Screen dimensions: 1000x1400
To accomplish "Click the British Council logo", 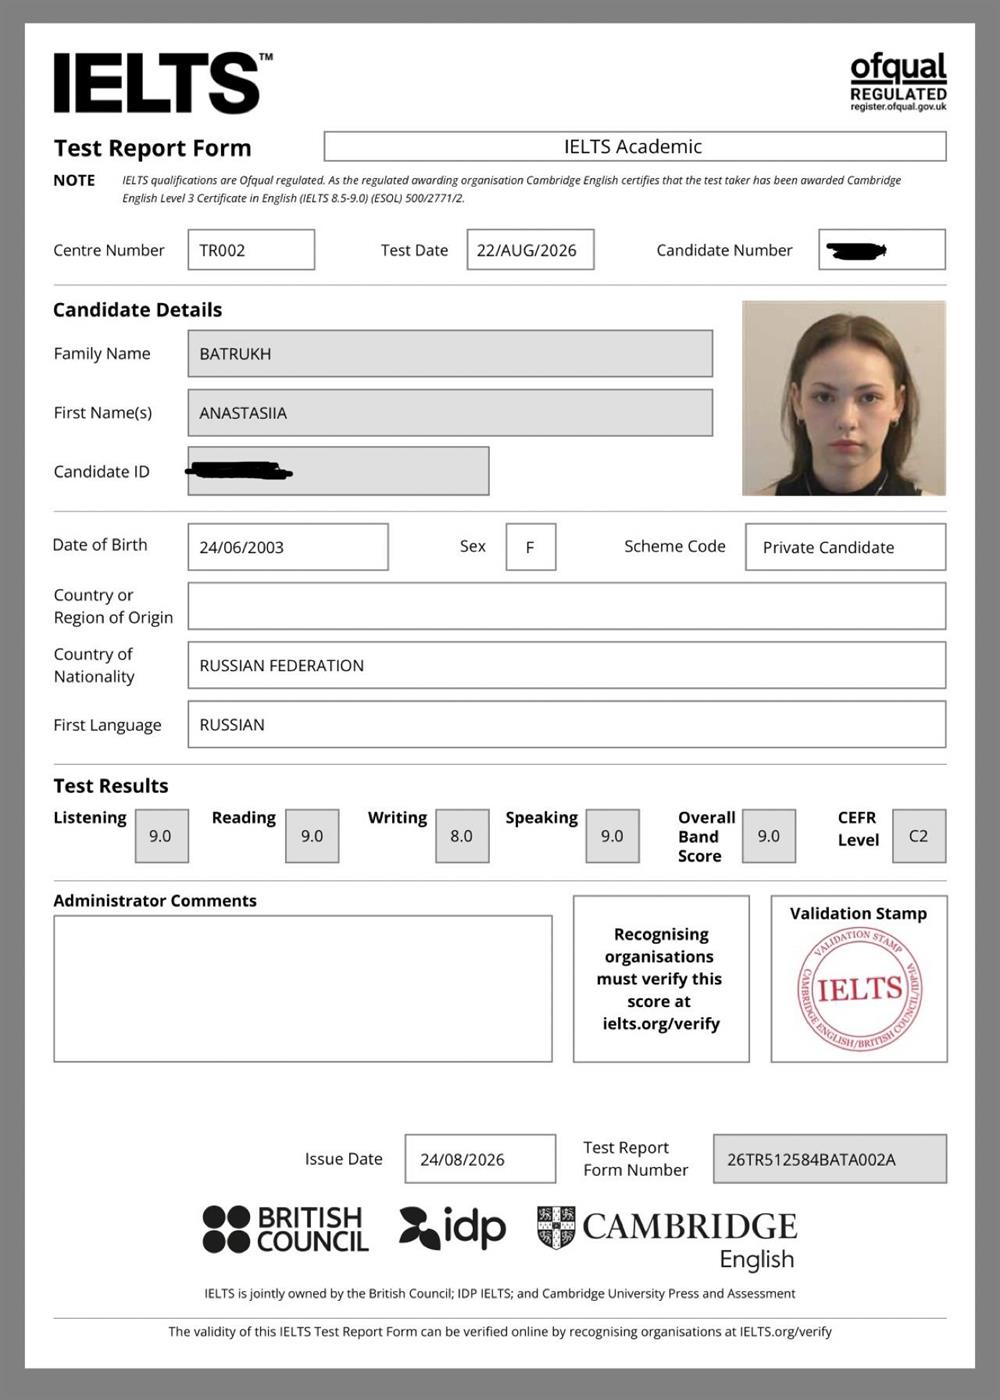I will [x=285, y=1229].
